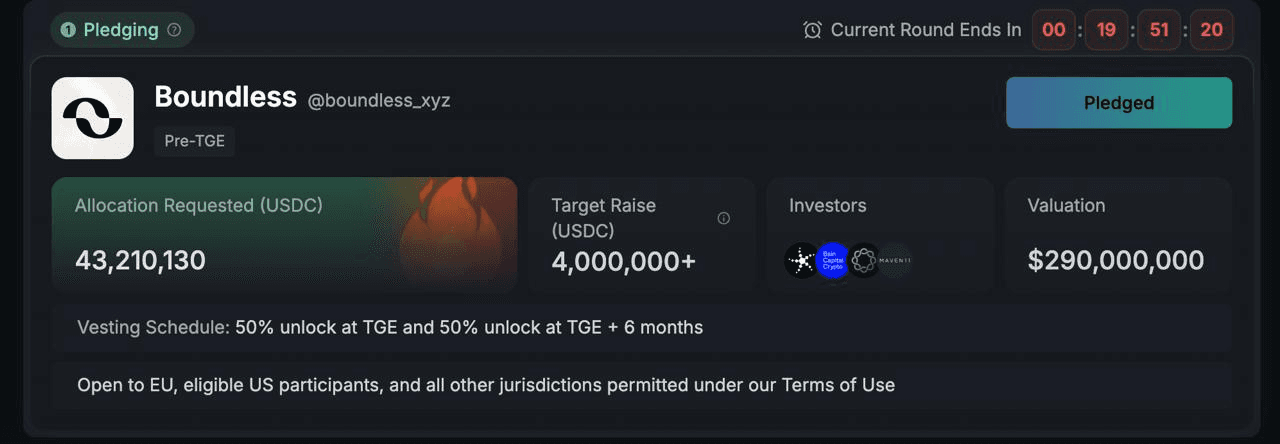Screen dimensions: 1280x444
Task: Click the alarm clock icon by the countdown
Action: pyautogui.click(x=812, y=30)
